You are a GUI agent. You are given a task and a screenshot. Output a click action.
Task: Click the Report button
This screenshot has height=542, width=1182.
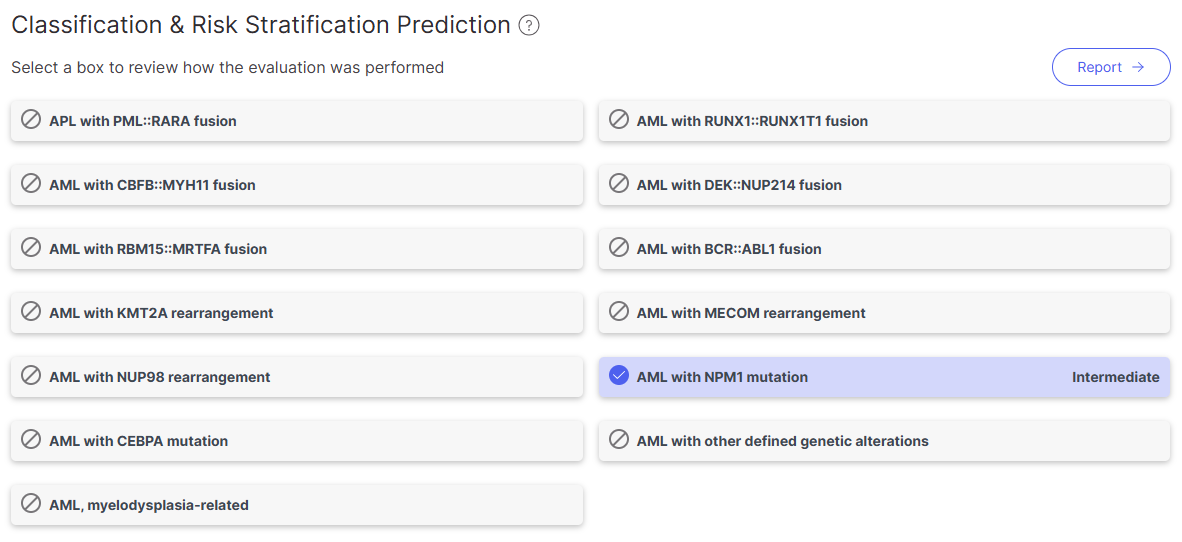[x=1110, y=67]
